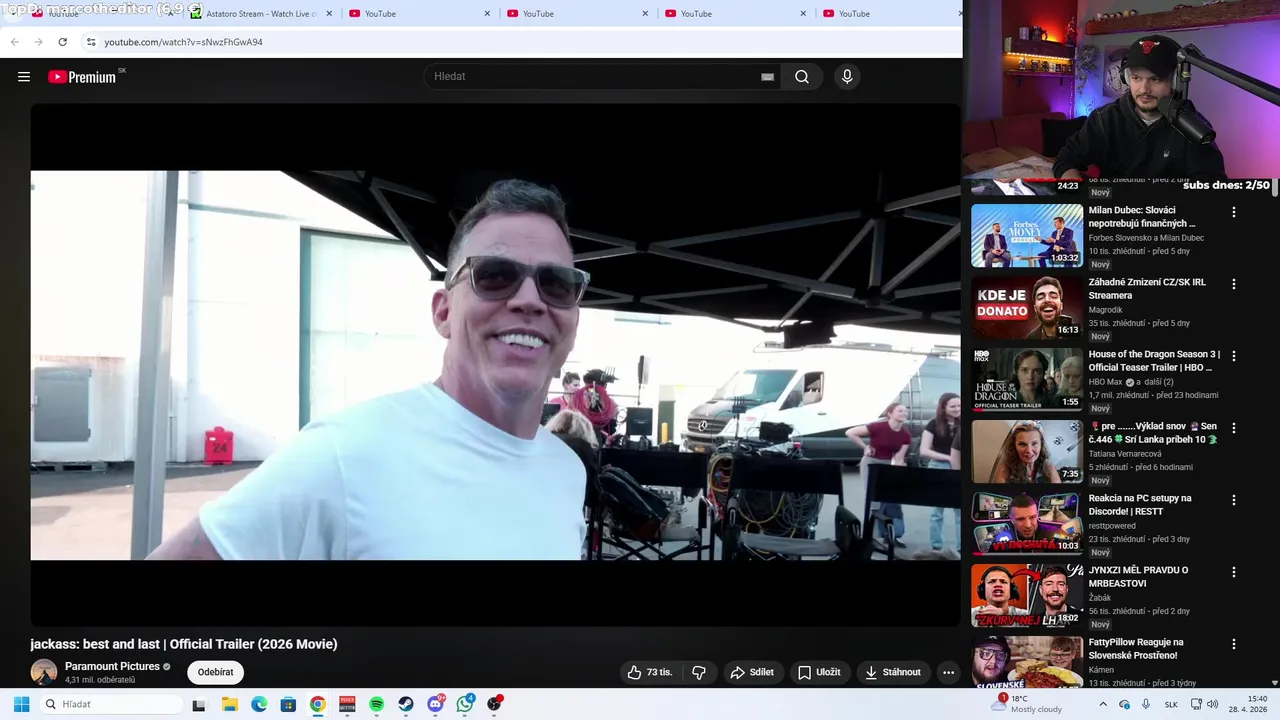
Task: Open the Paramount Pictures channel name link
Action: 112,666
